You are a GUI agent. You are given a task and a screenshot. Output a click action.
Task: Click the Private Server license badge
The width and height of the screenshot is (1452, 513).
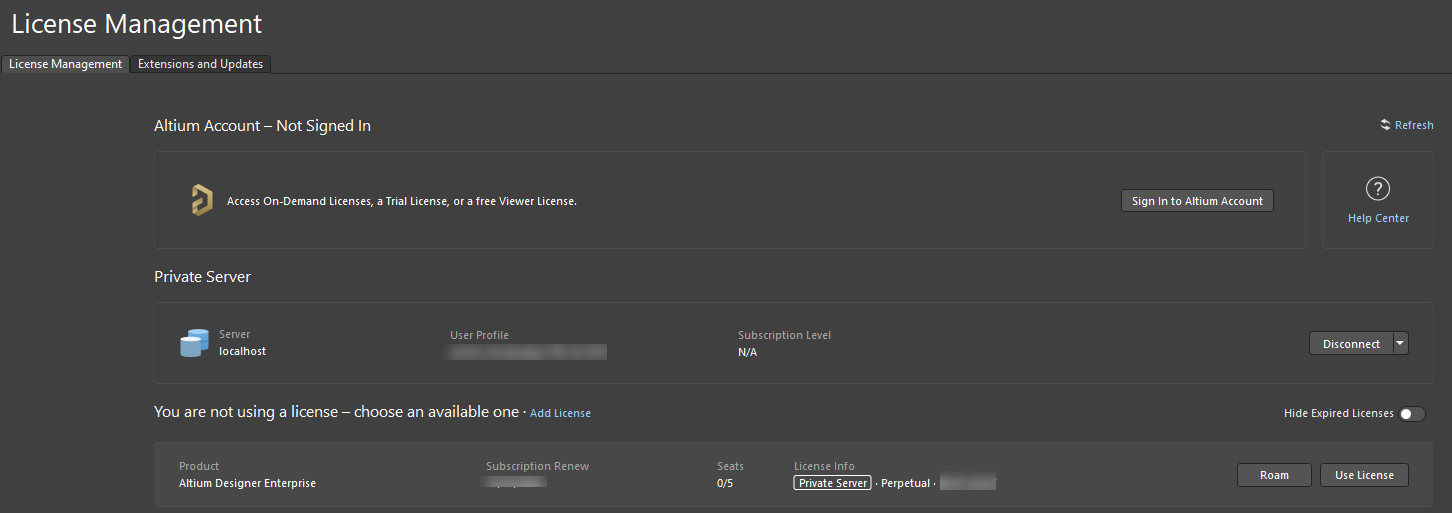point(832,483)
